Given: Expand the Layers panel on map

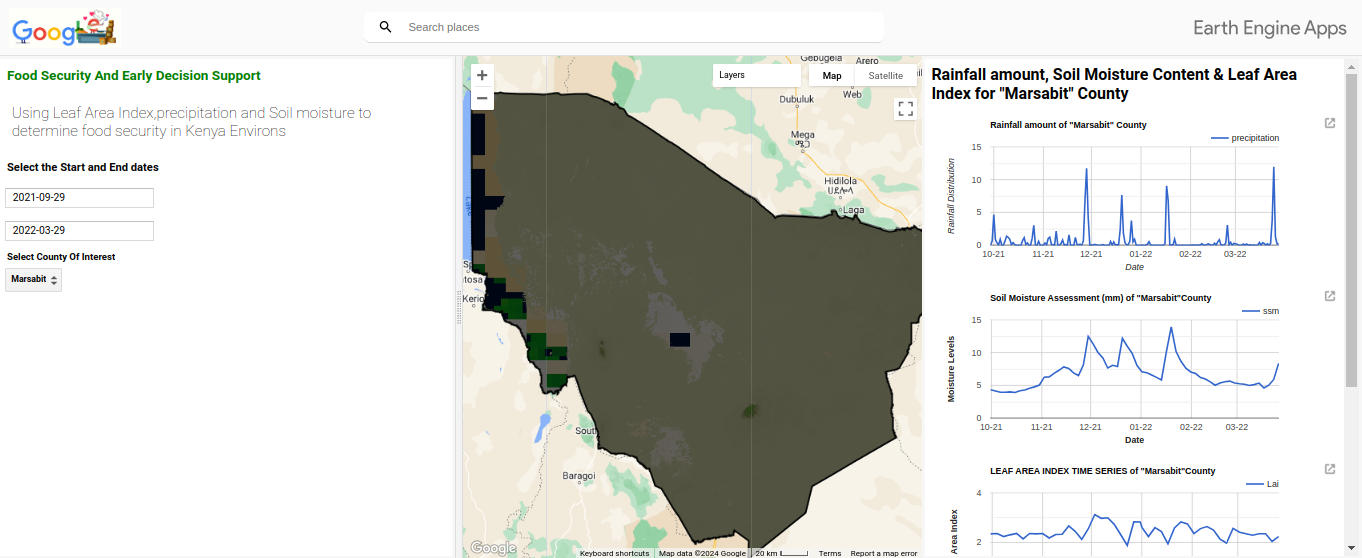Looking at the screenshot, I should (x=755, y=75).
